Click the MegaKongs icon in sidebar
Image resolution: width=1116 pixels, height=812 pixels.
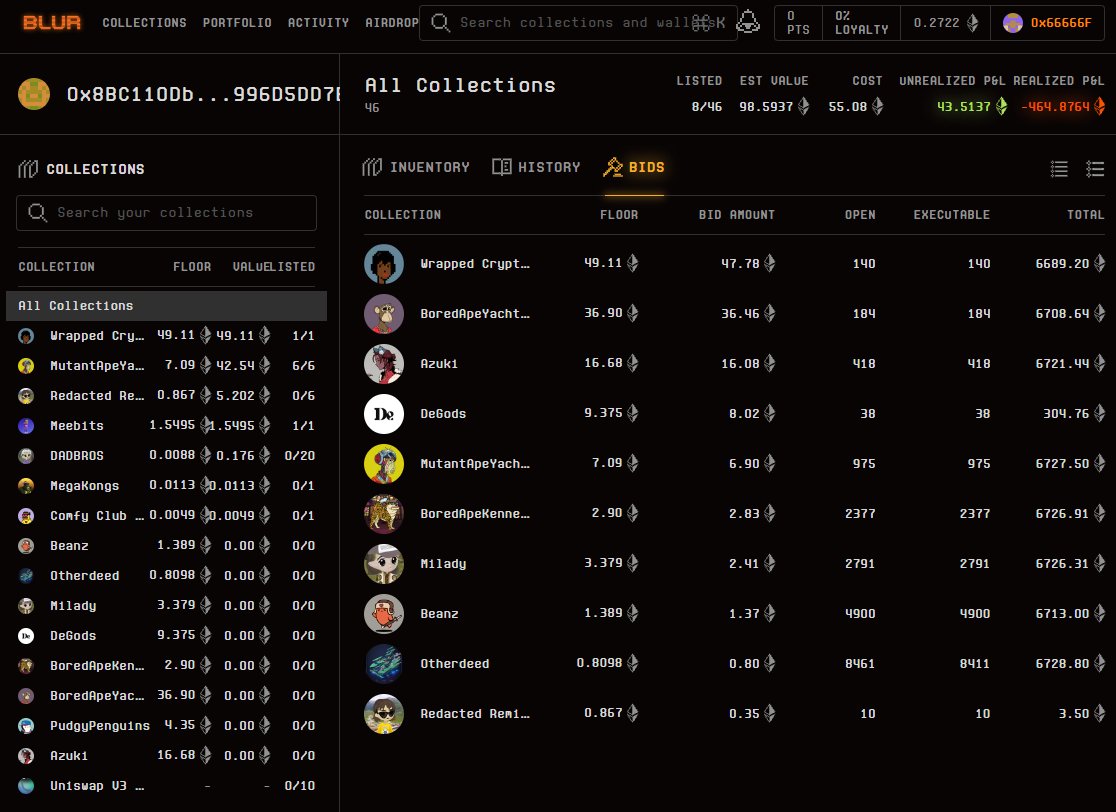(26, 485)
